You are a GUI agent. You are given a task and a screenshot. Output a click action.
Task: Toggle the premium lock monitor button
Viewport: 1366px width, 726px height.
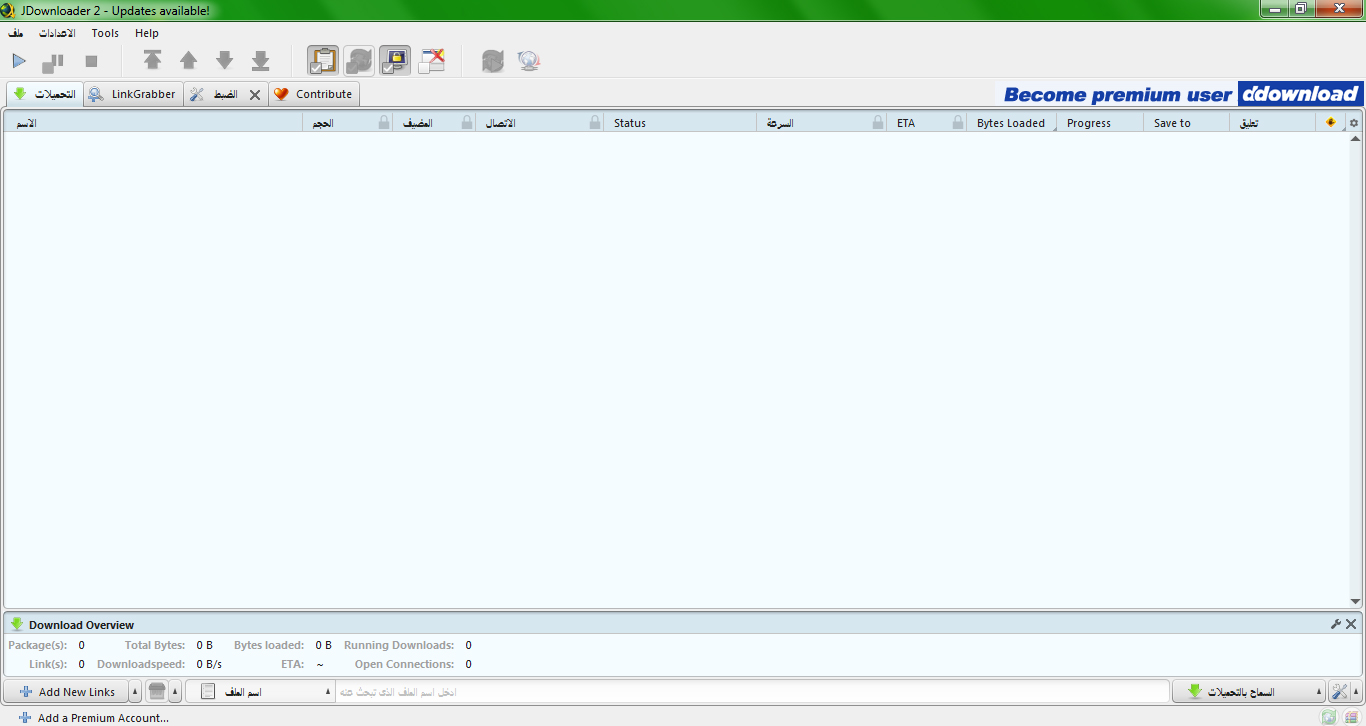[x=395, y=61]
